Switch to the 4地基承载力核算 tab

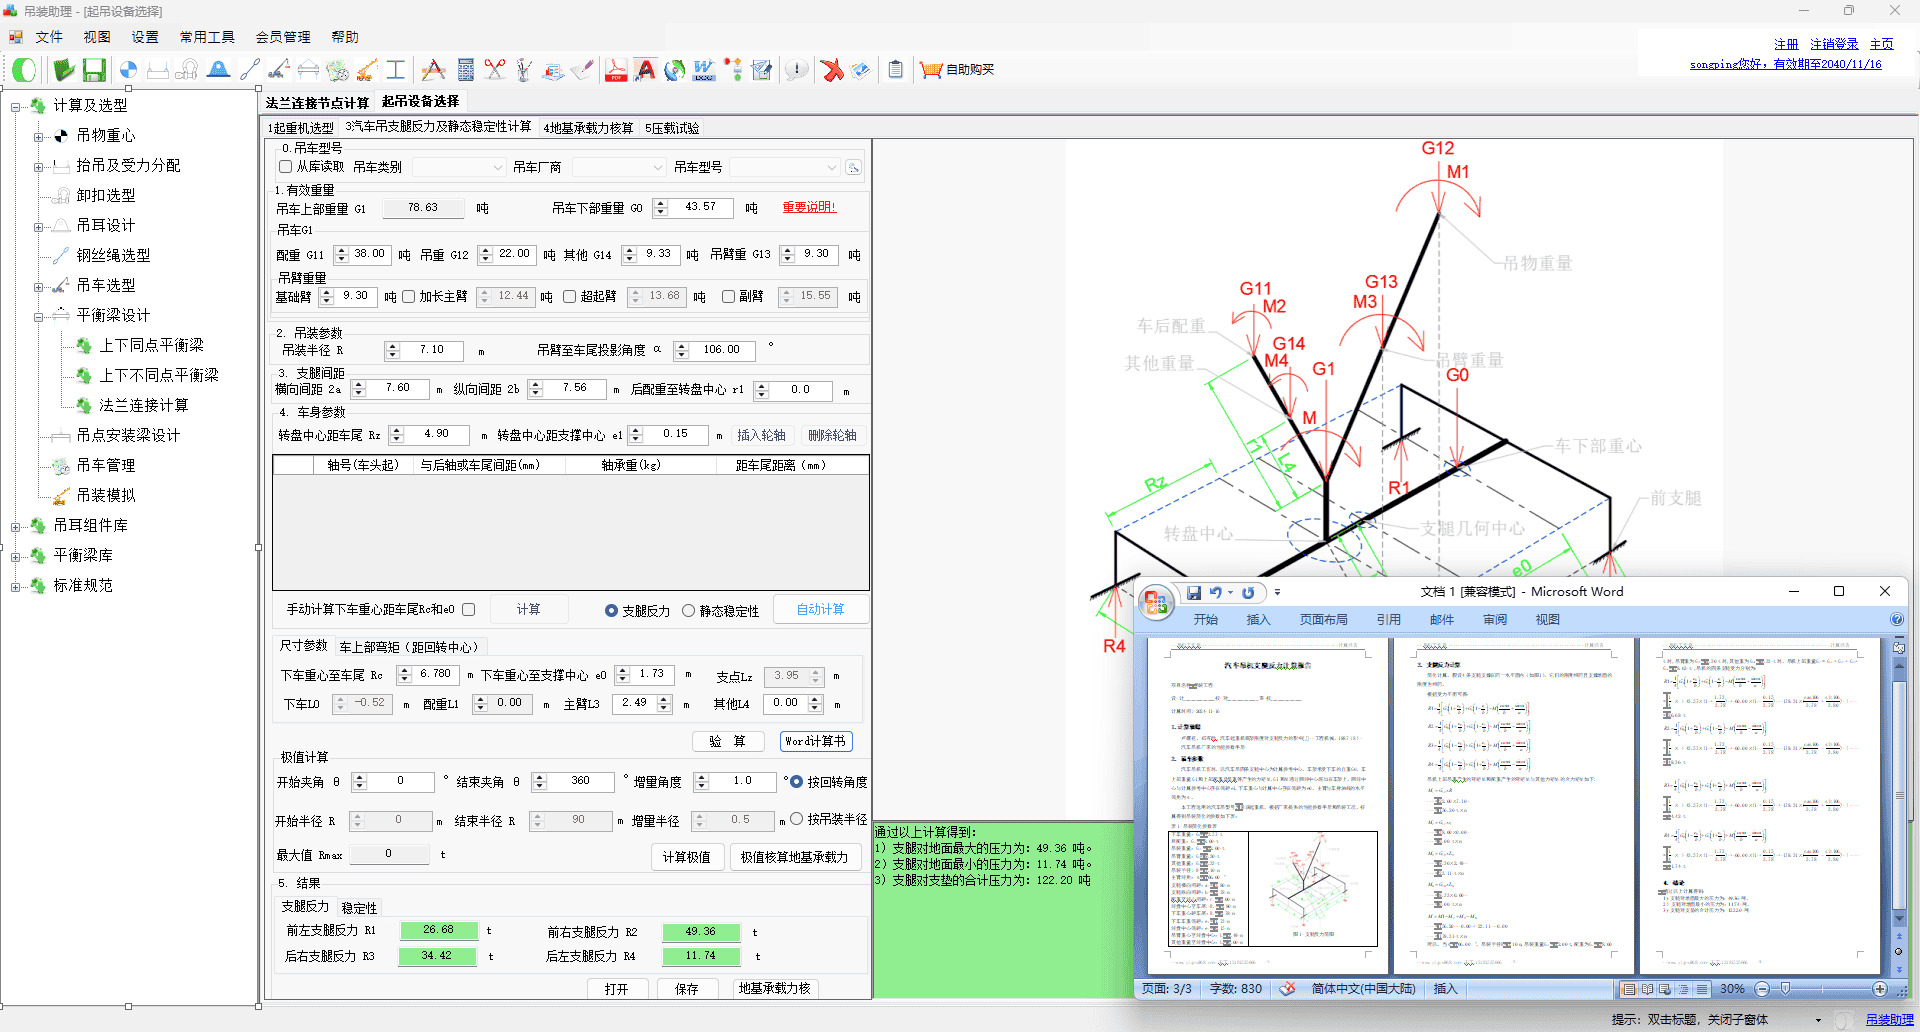588,128
